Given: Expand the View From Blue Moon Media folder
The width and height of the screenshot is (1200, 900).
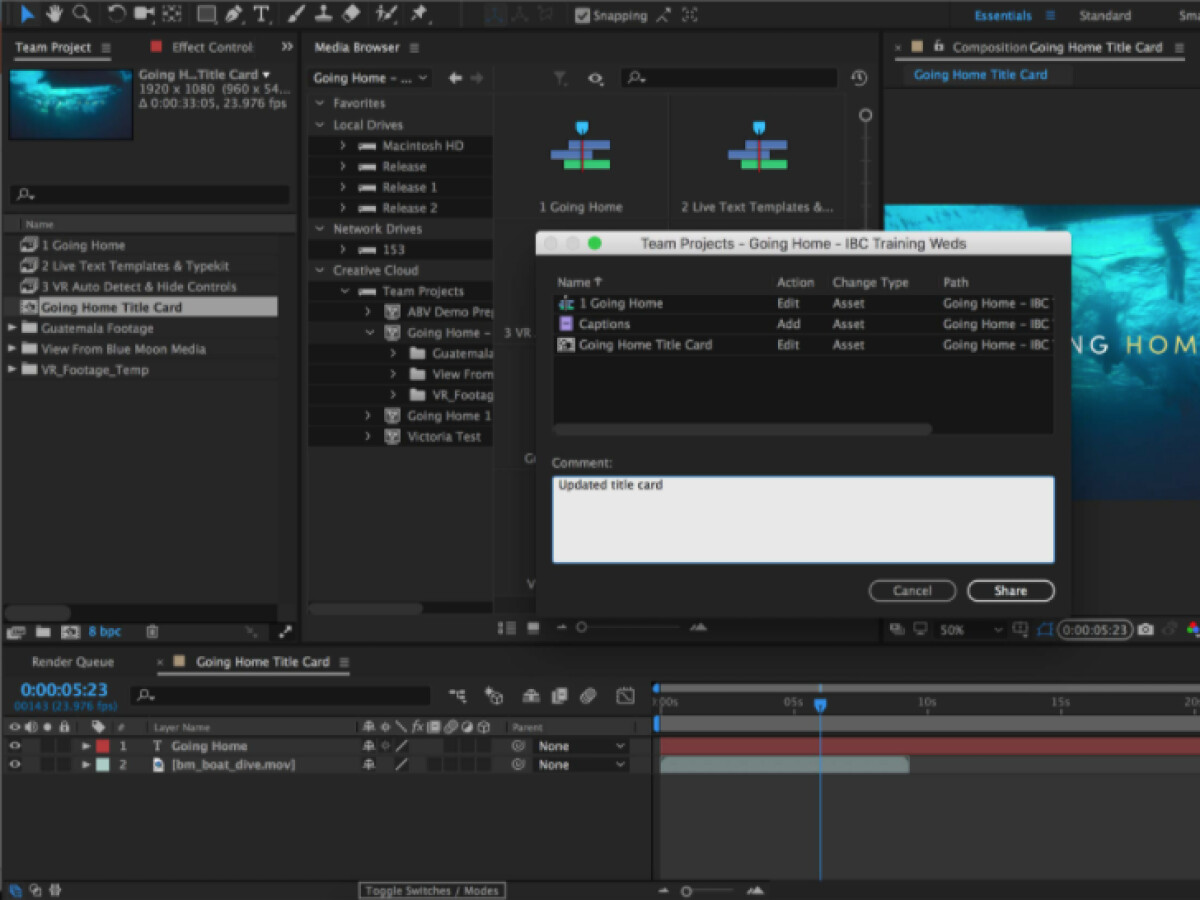Looking at the screenshot, I should 12,349.
